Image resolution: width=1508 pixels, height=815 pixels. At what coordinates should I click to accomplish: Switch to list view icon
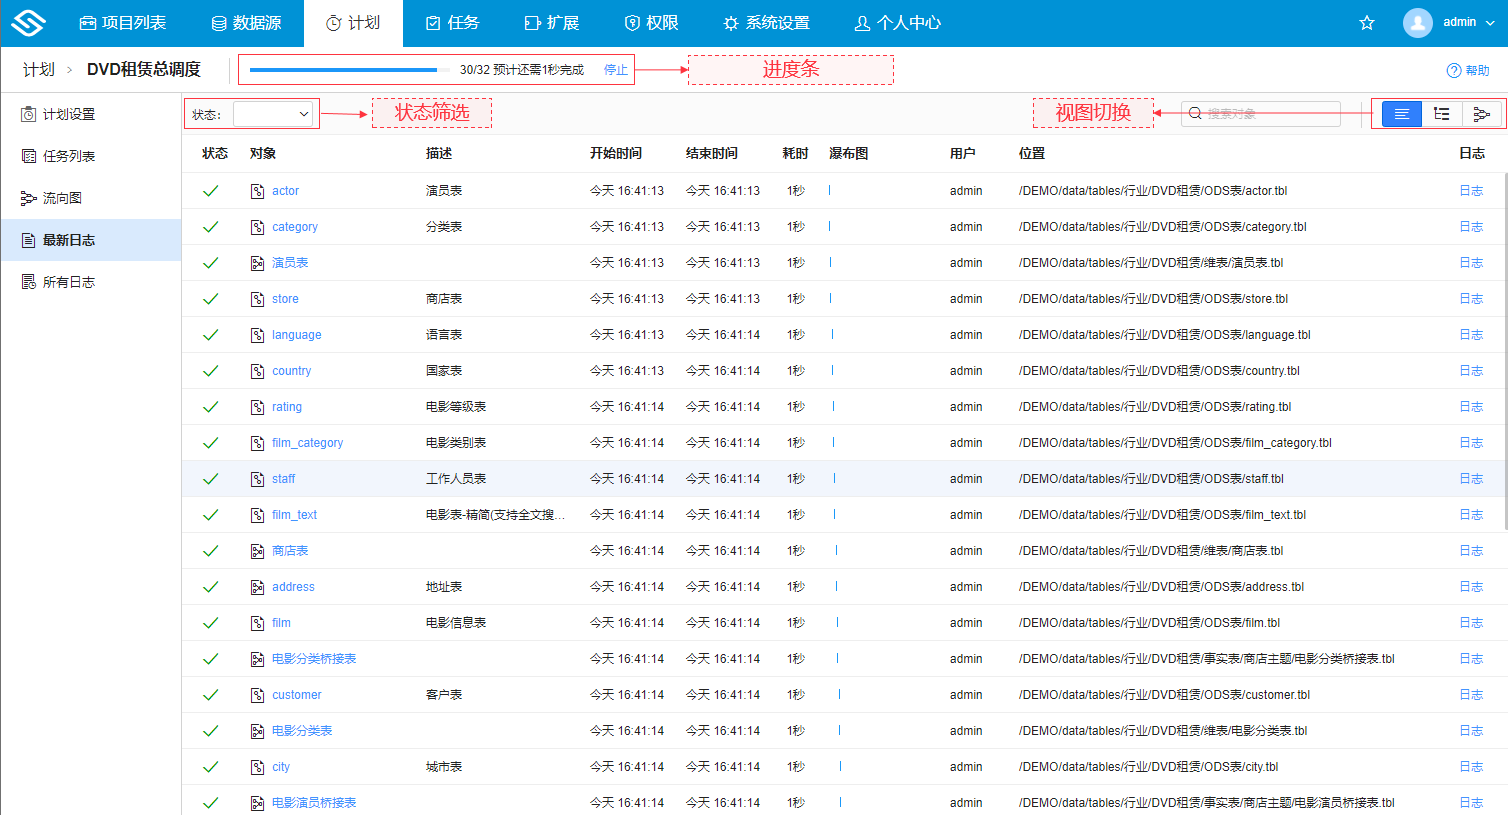tap(1402, 114)
